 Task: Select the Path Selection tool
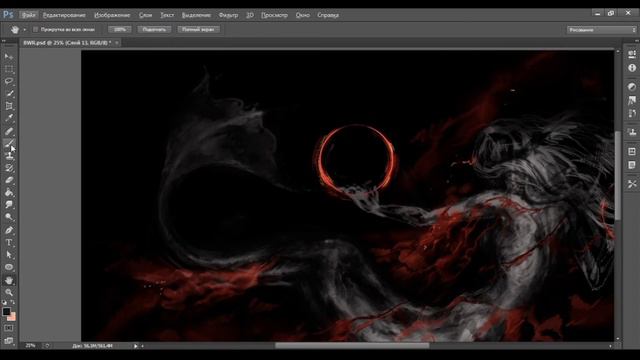point(9,255)
